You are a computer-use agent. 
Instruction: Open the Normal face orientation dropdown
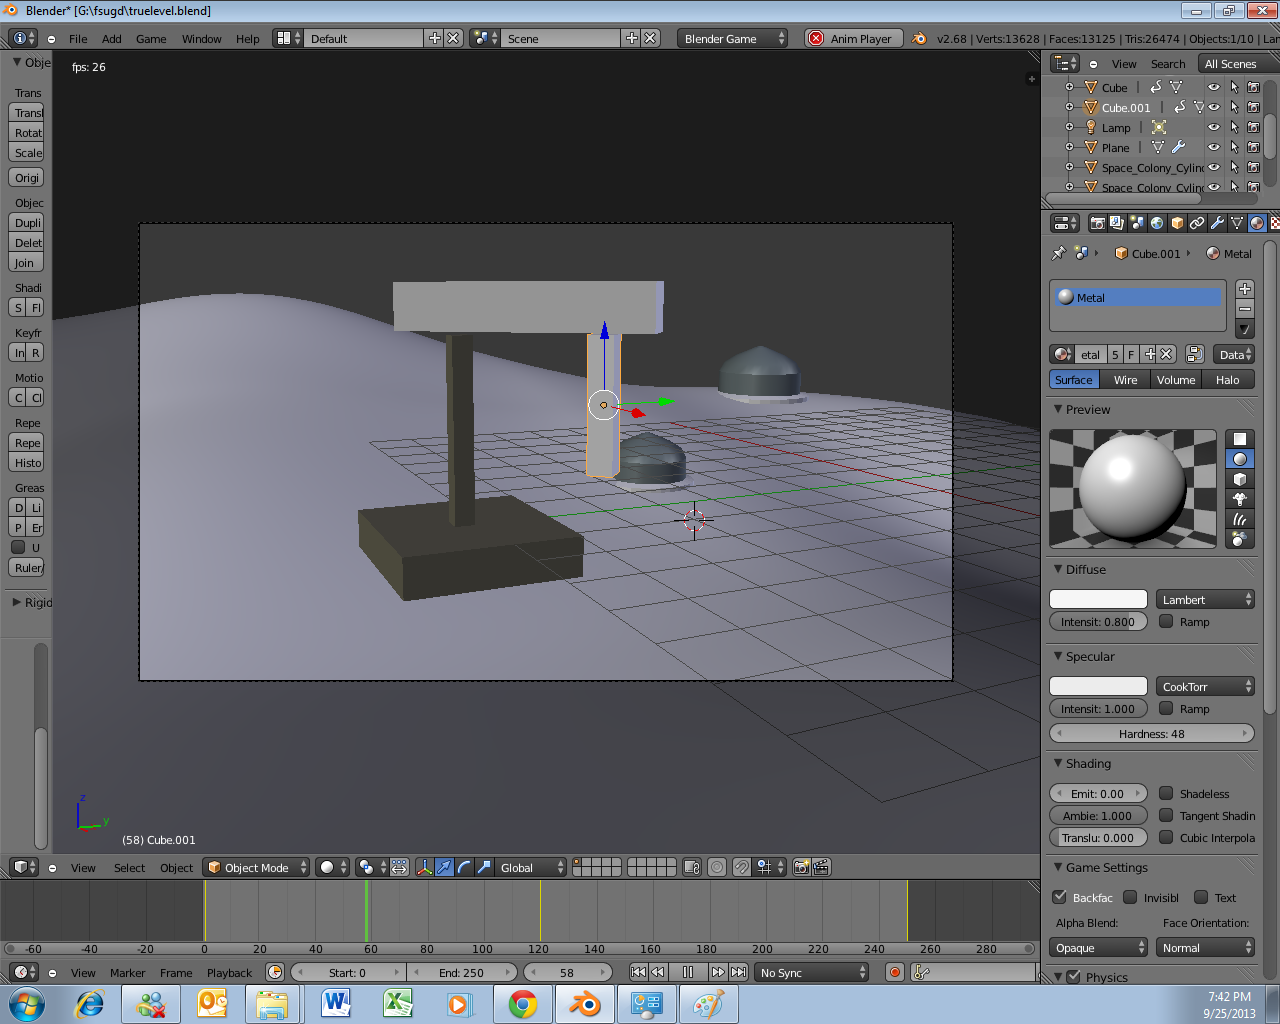point(1205,947)
